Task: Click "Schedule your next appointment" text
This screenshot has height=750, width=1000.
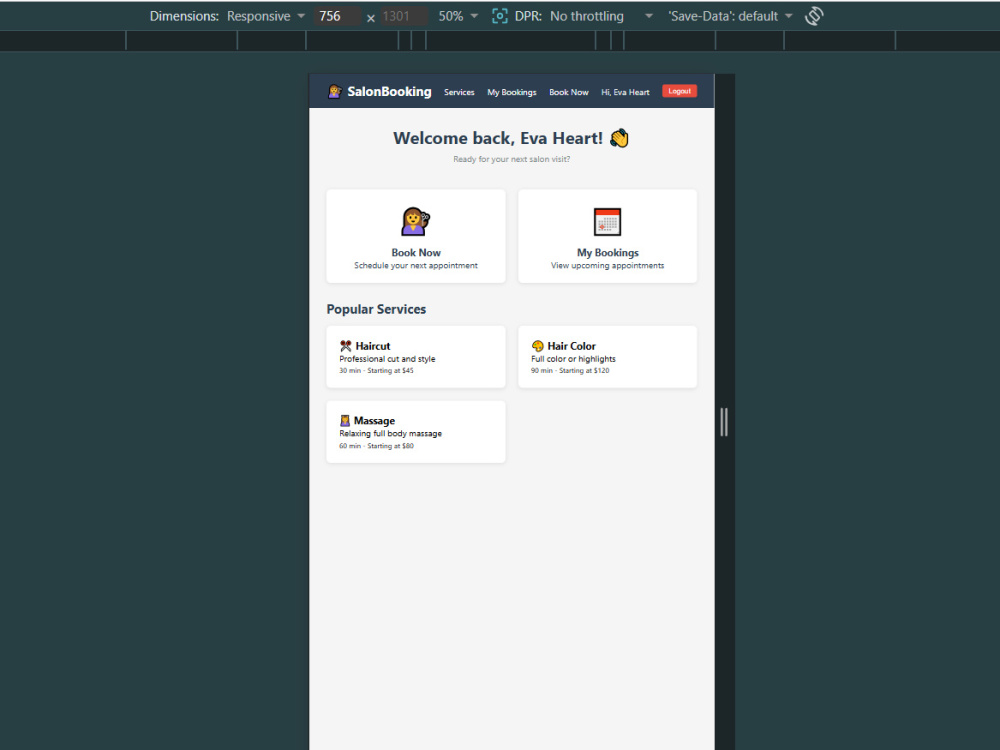Action: [416, 265]
